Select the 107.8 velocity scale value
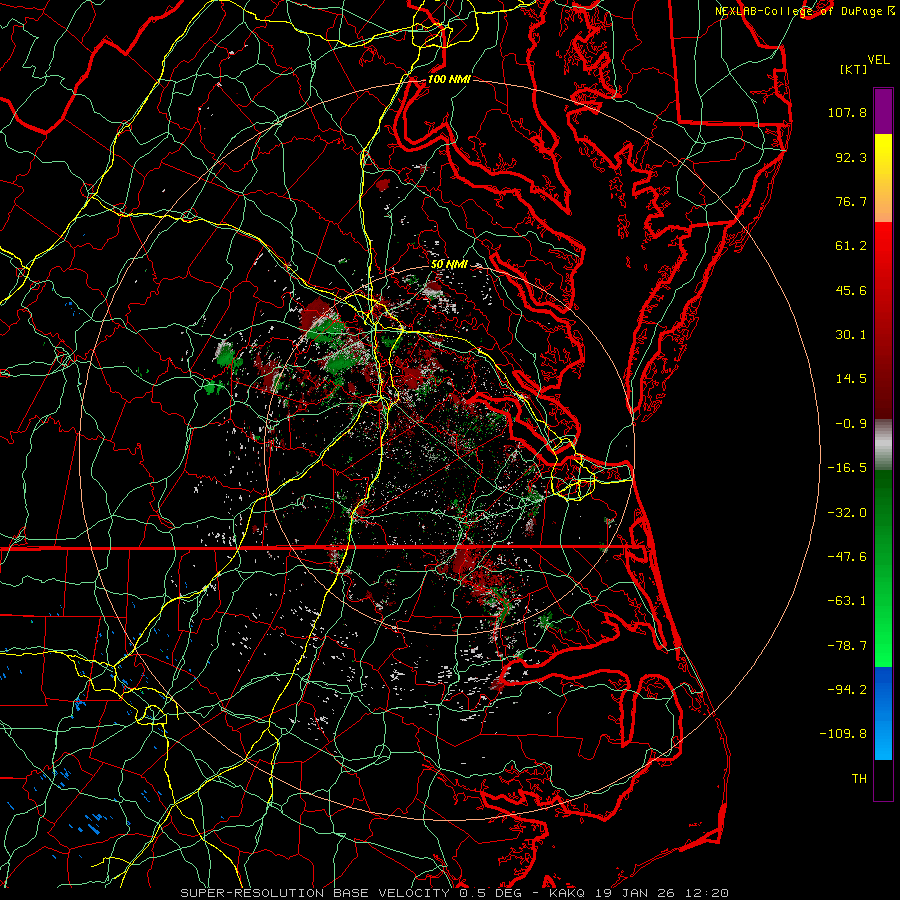The image size is (900, 900). click(847, 112)
